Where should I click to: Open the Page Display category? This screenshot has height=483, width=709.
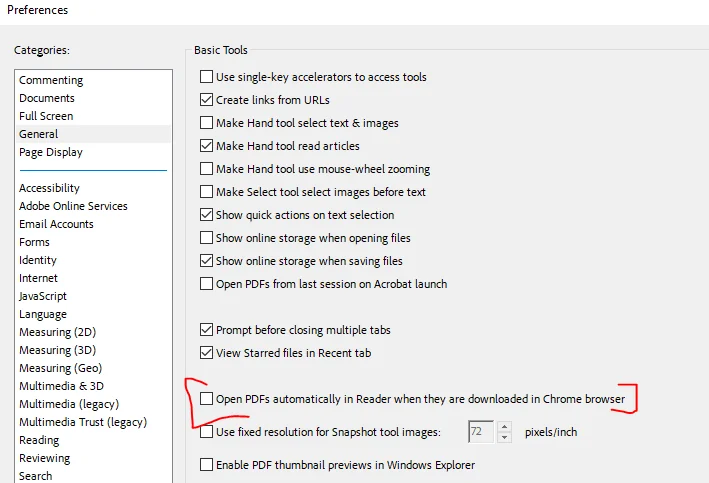51,152
